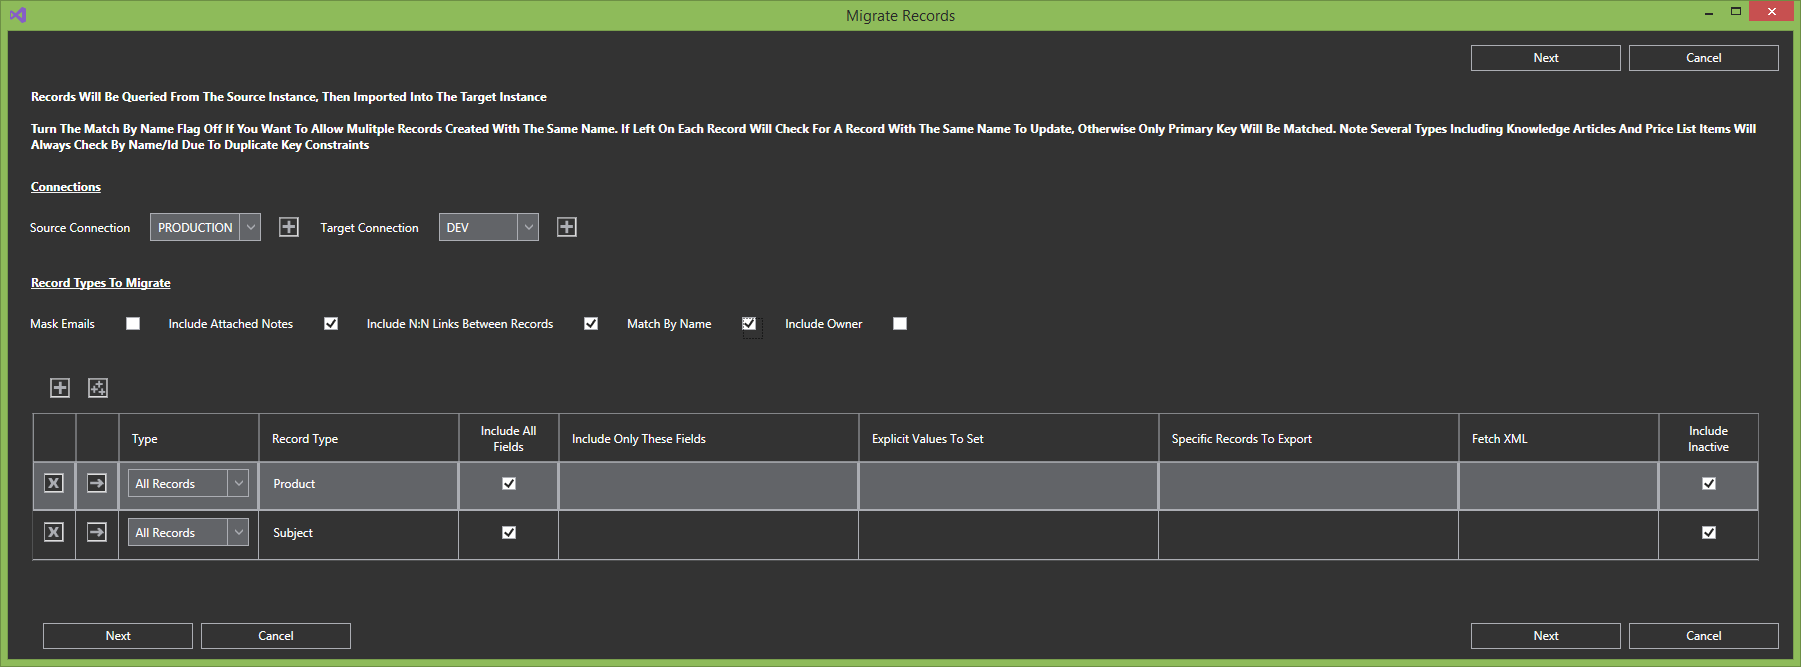
Task: Enable the Include Owner checkbox
Action: click(x=900, y=324)
